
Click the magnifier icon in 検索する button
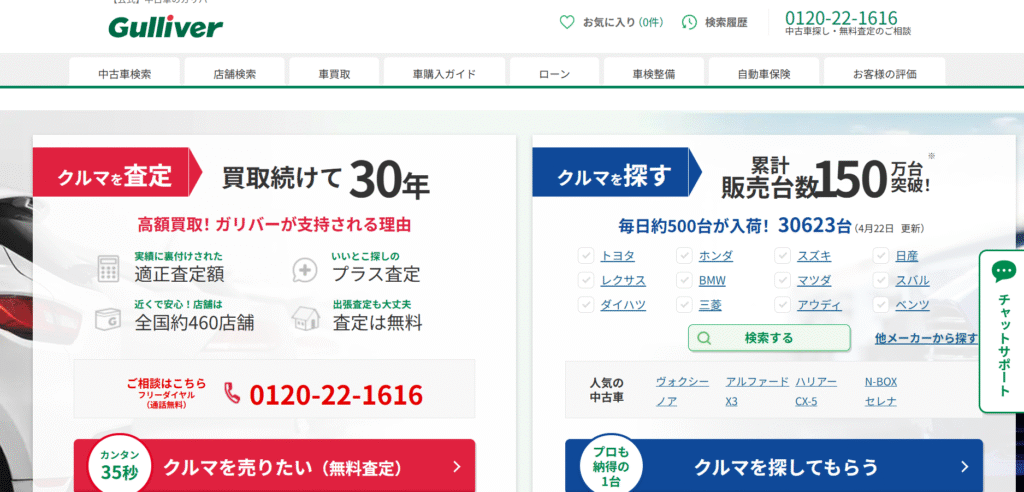point(704,338)
